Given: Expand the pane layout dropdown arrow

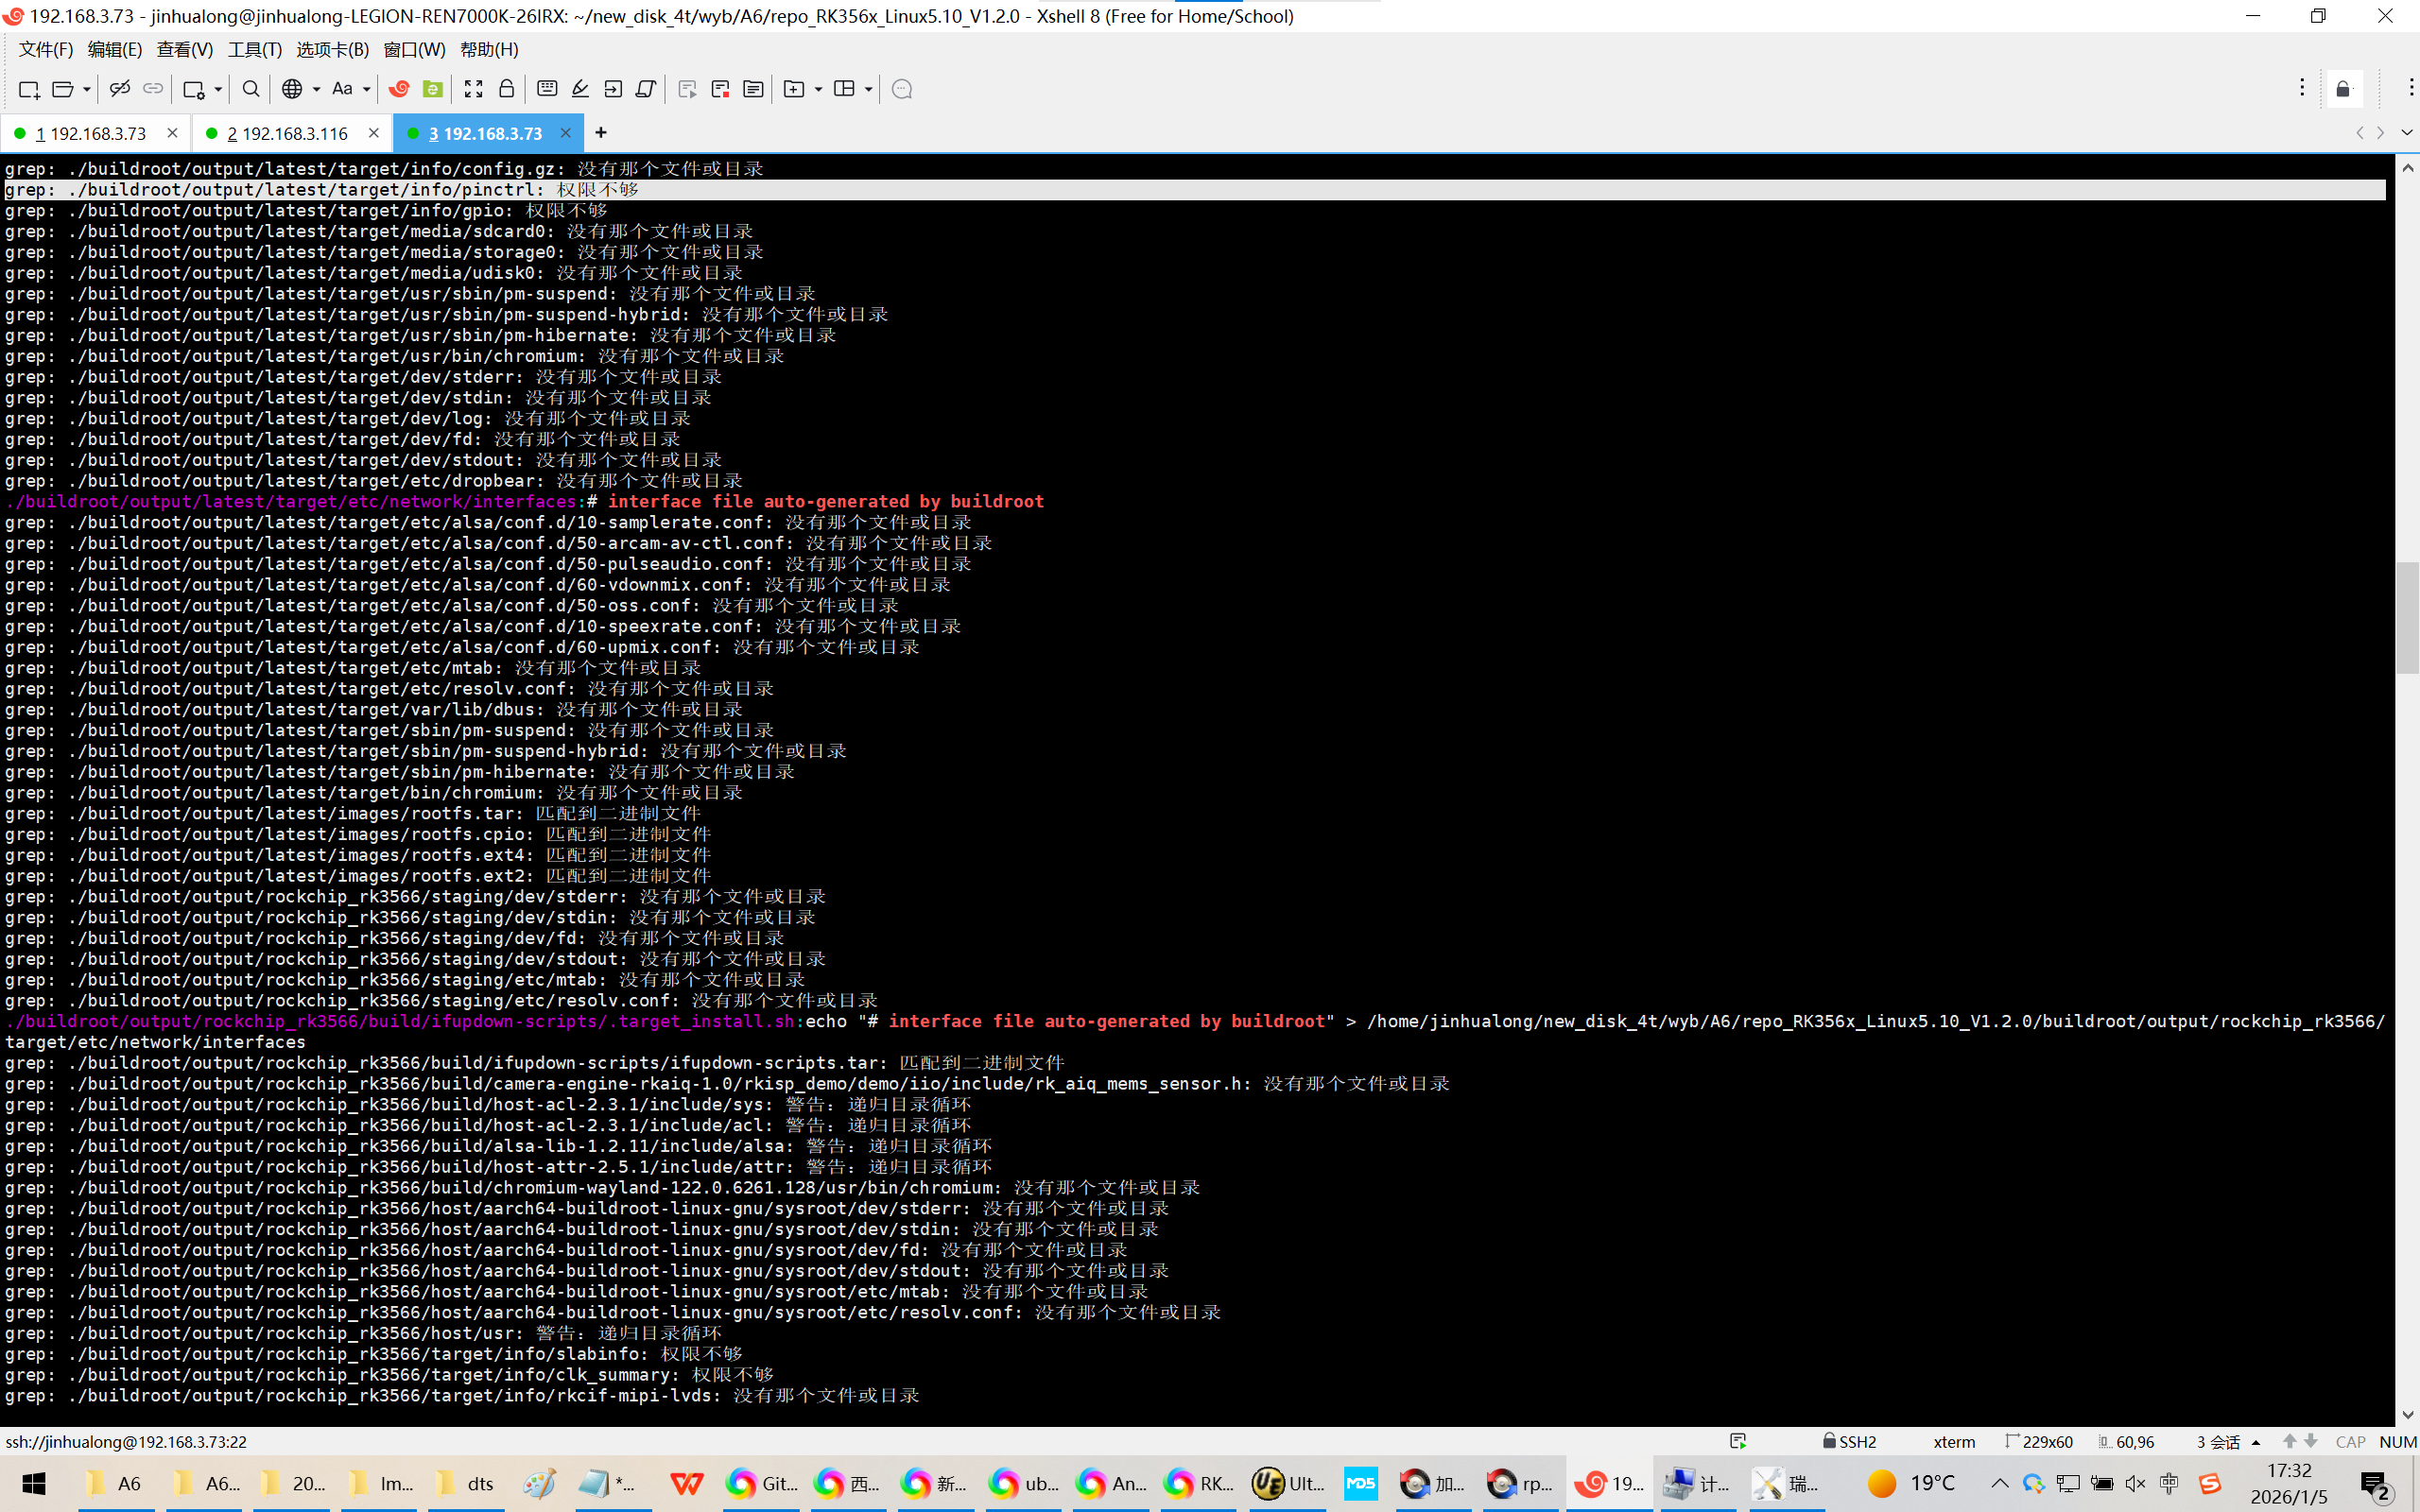Looking at the screenshot, I should point(868,89).
